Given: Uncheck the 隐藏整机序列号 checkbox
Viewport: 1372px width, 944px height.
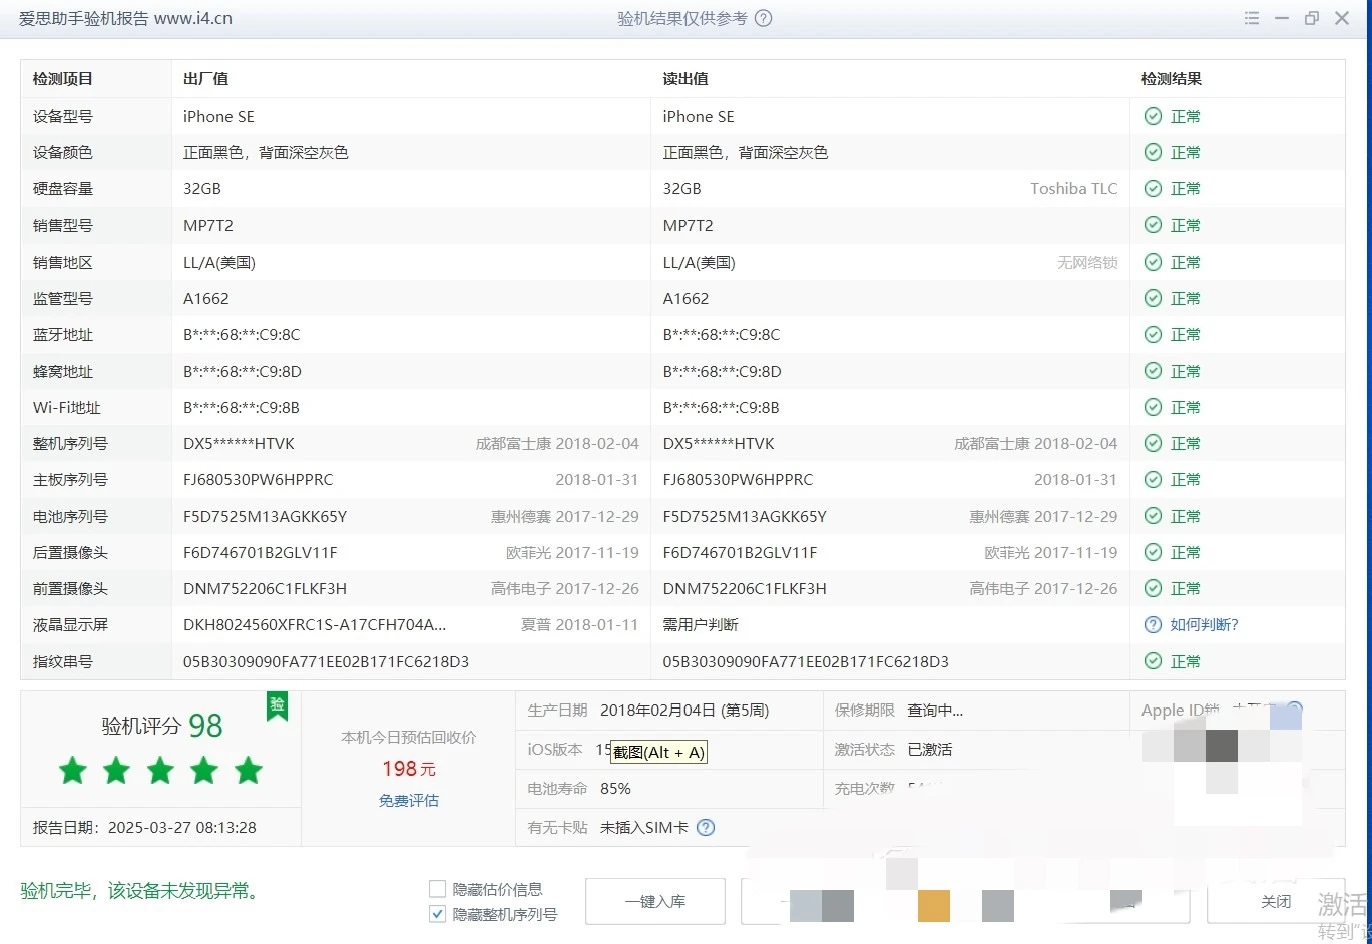Looking at the screenshot, I should 437,914.
